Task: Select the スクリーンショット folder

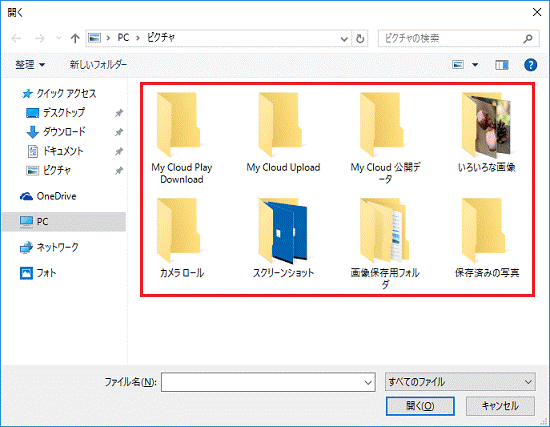Action: (283, 238)
